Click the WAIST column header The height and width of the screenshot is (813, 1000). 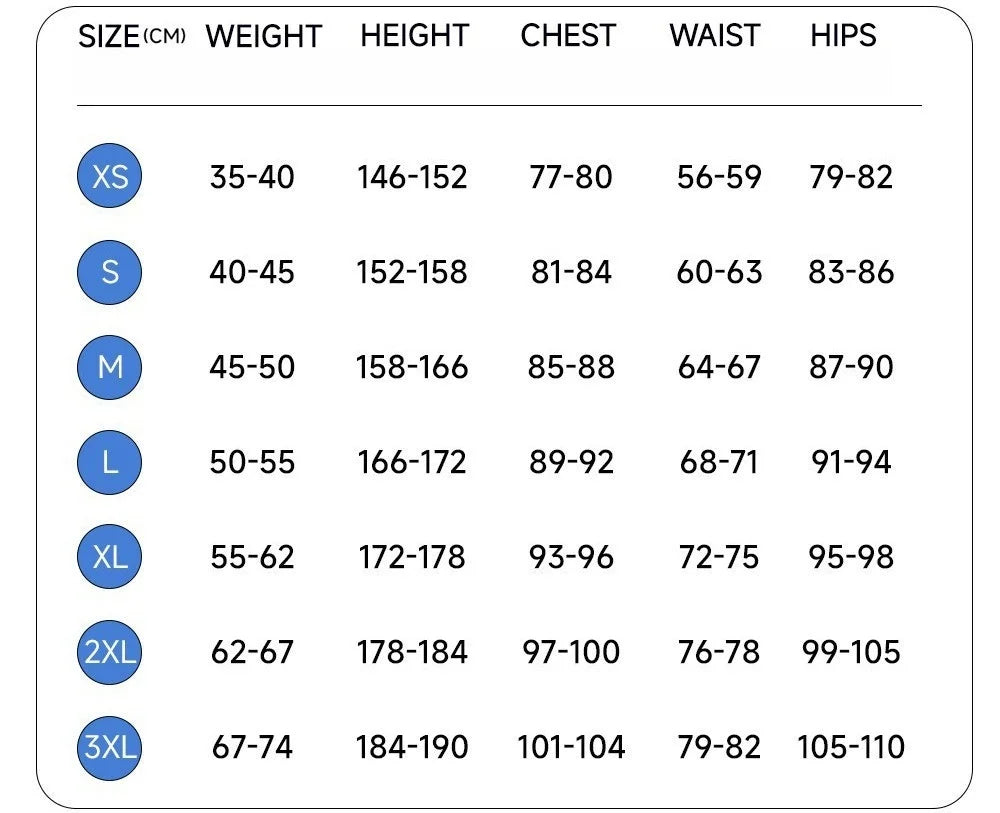[x=715, y=36]
